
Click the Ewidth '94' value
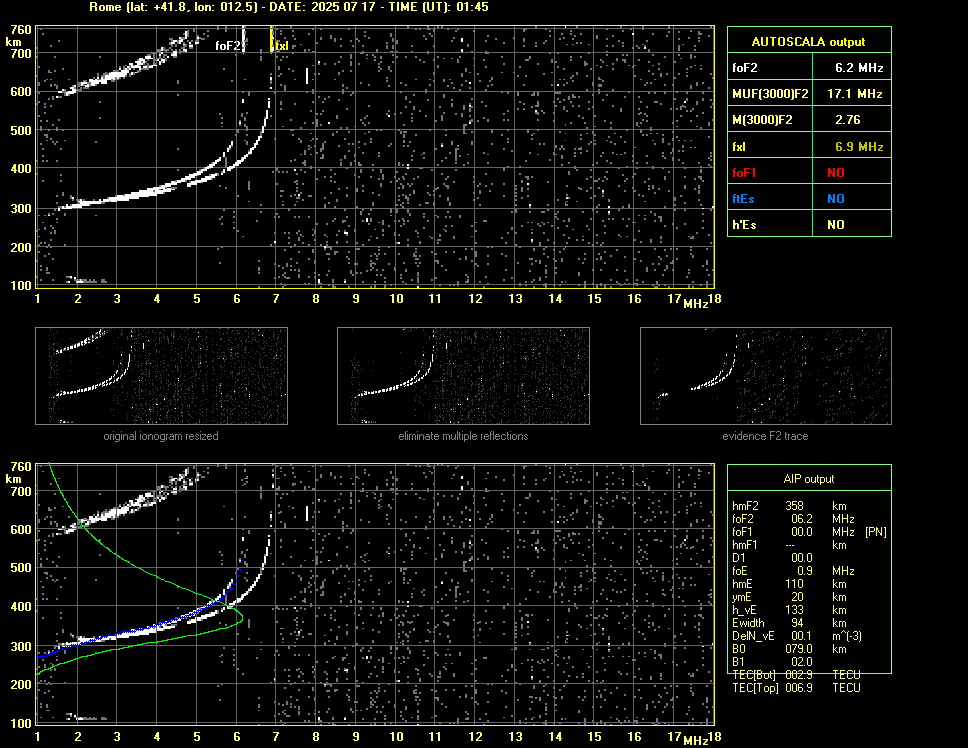pyautogui.click(x=798, y=623)
